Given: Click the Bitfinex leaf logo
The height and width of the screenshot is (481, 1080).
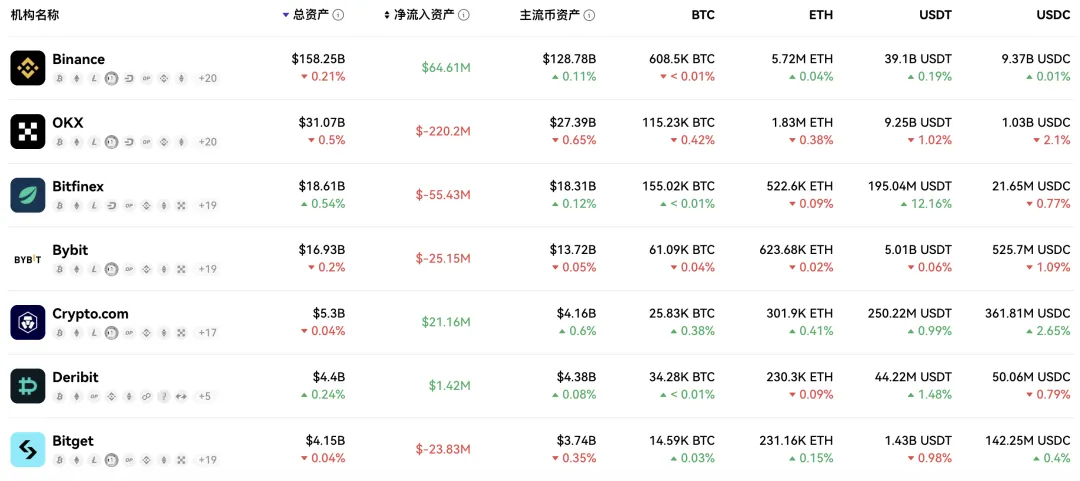Looking at the screenshot, I should click(28, 195).
